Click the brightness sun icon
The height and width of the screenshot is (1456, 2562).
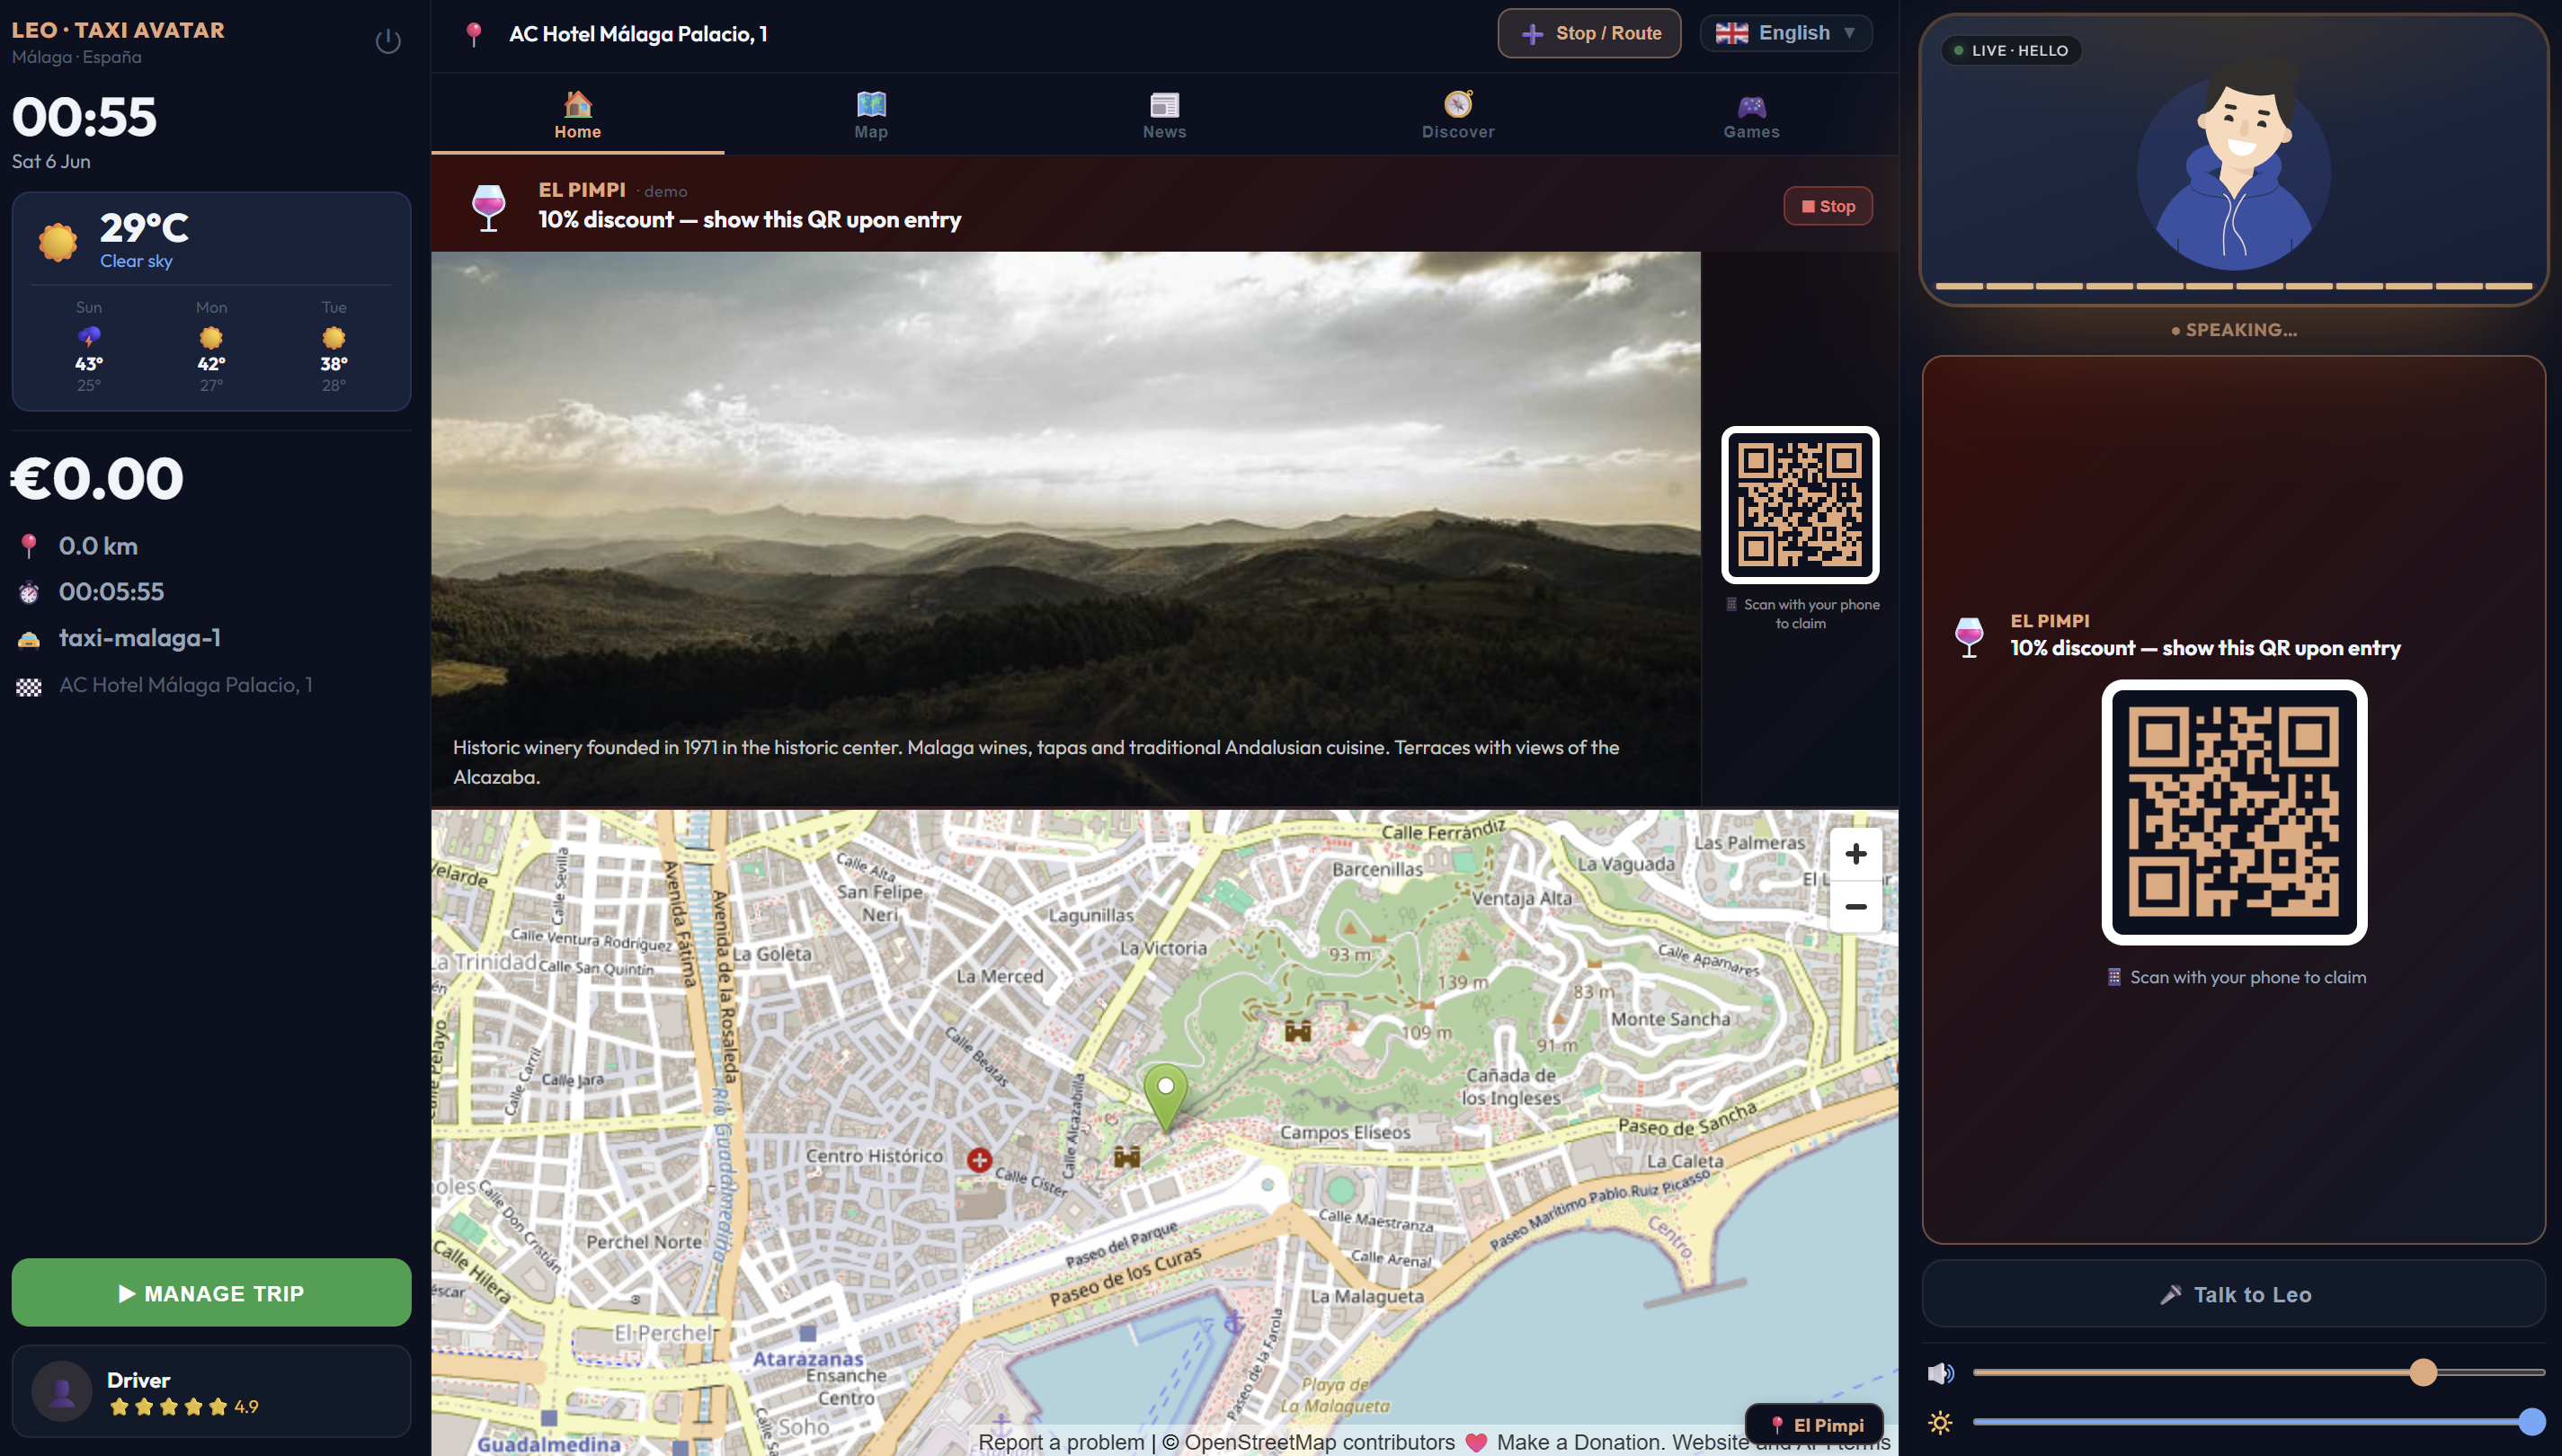tap(1940, 1422)
